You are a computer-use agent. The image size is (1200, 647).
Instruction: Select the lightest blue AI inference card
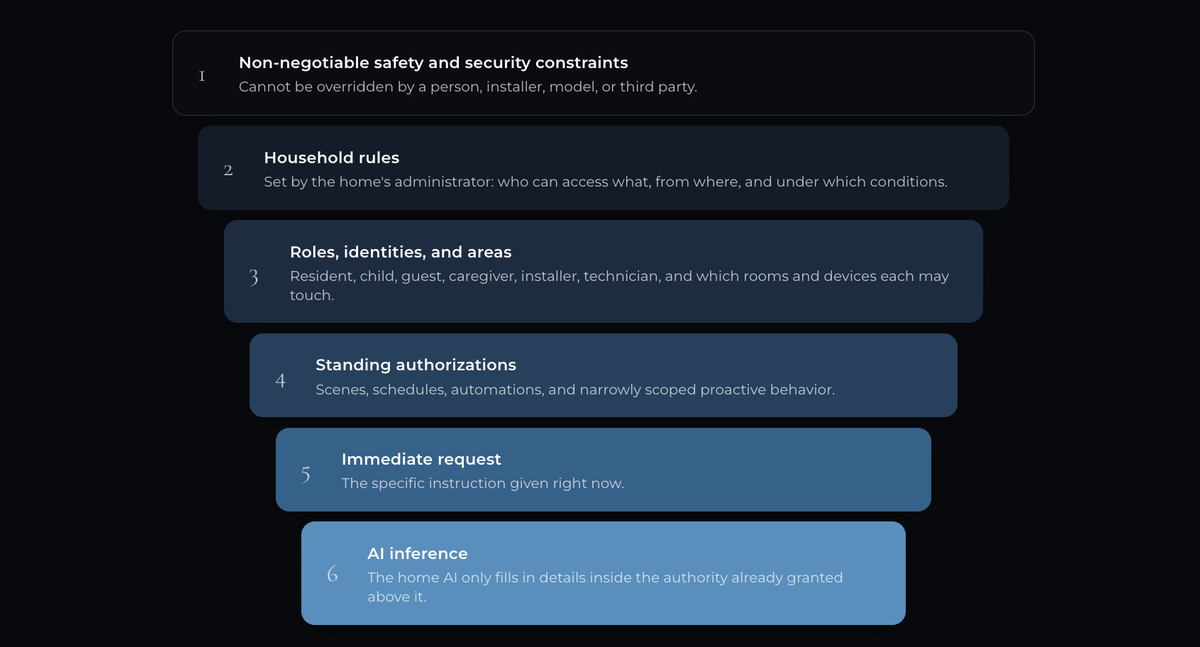pyautogui.click(x=603, y=573)
